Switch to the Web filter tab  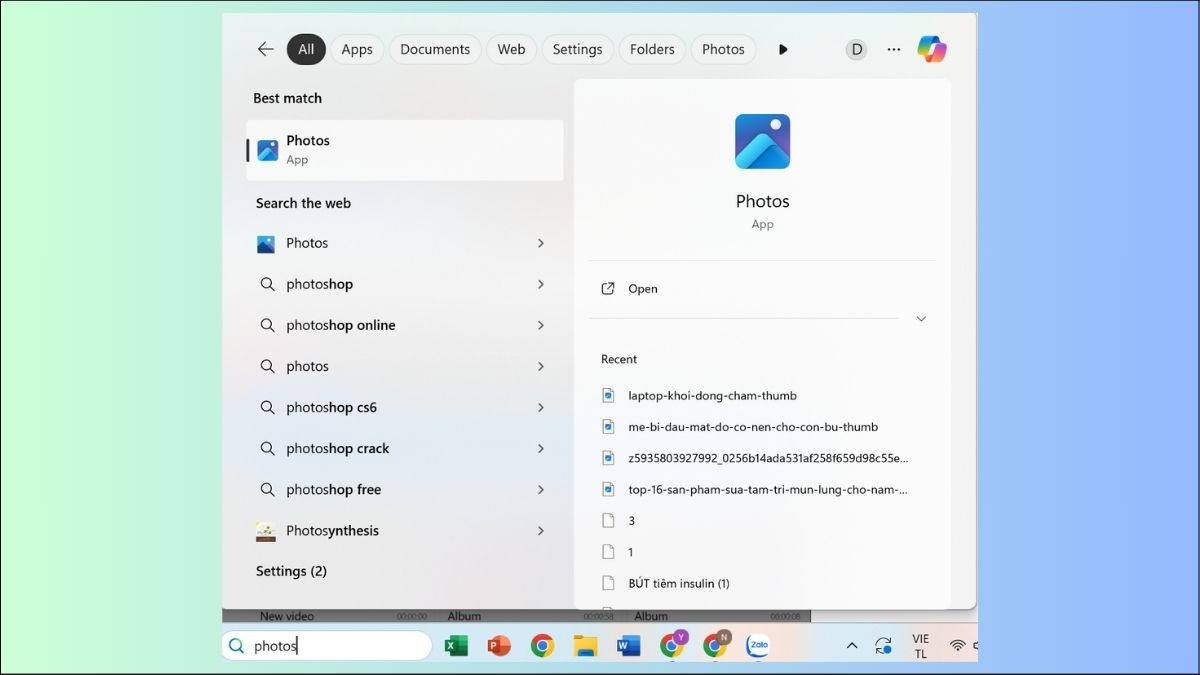pyautogui.click(x=511, y=49)
